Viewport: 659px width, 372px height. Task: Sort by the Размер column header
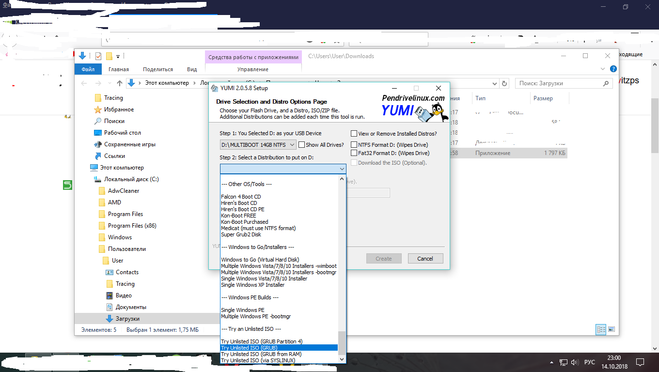pyautogui.click(x=543, y=98)
